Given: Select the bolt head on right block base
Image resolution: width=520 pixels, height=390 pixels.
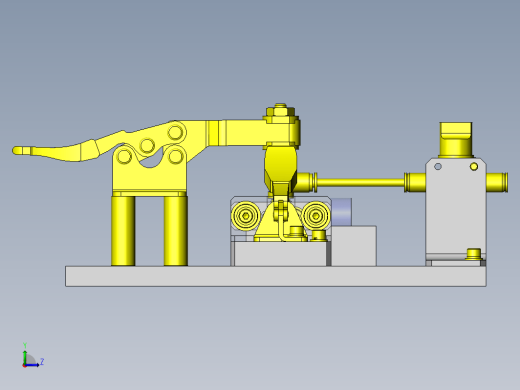Looking at the screenshot, I should coord(474,254).
